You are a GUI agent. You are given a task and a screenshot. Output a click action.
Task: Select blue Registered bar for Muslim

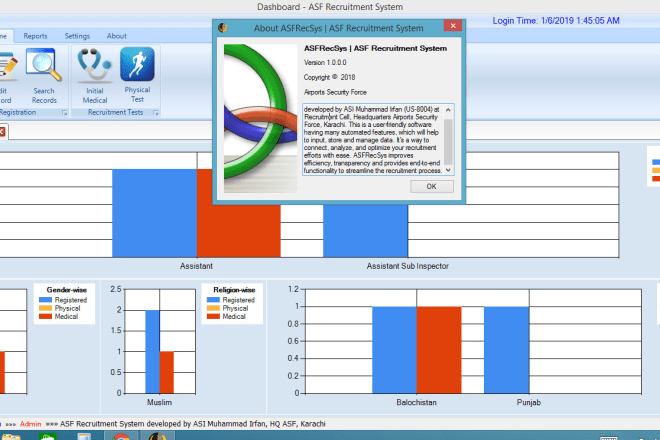152,352
